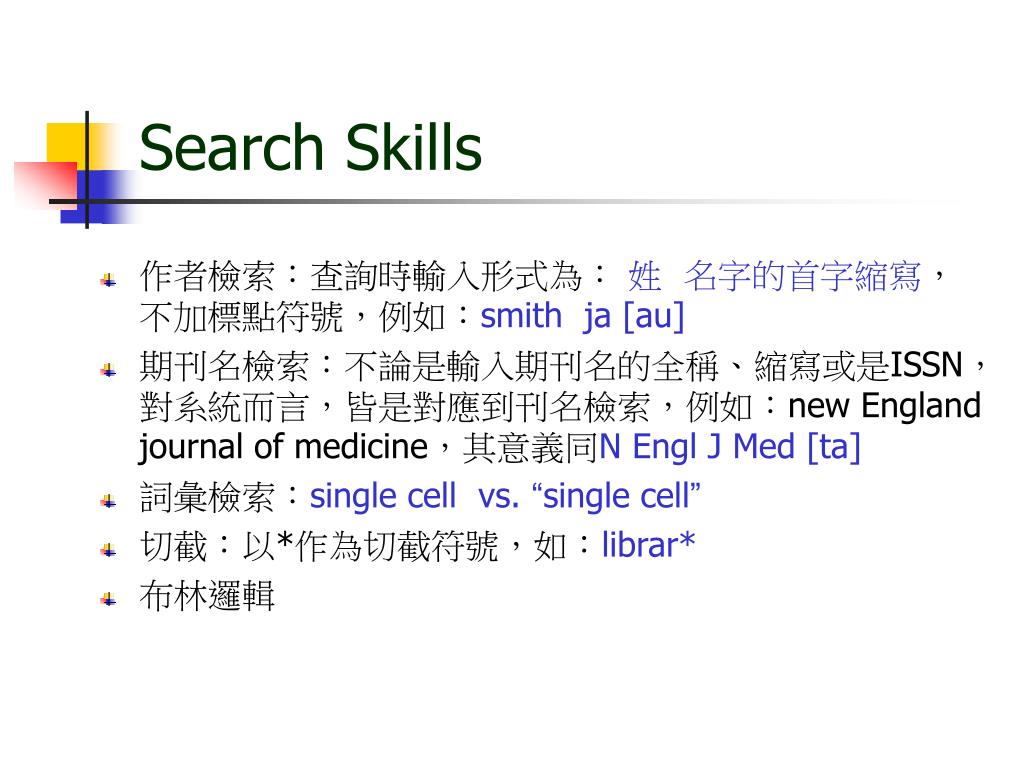
Task: Click the Search Skills title
Action: click(311, 148)
